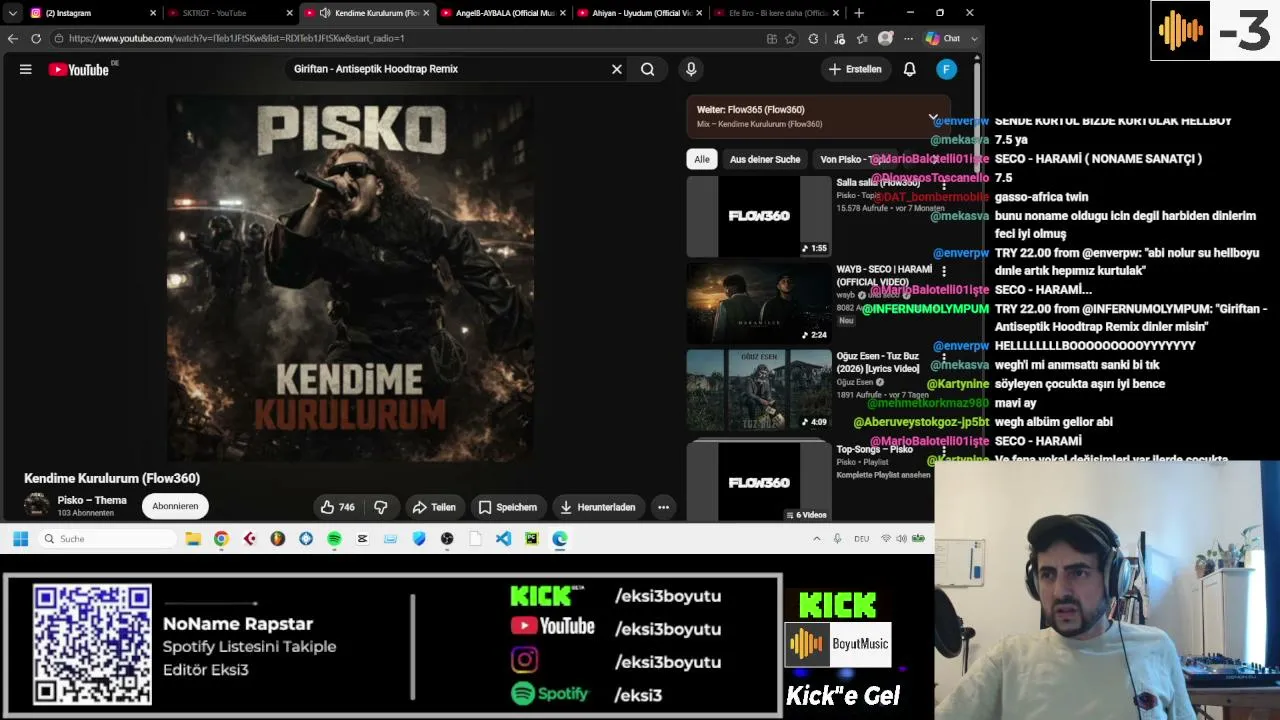Open Visual Studio Code from taskbar
The image size is (1280, 720).
pos(503,538)
